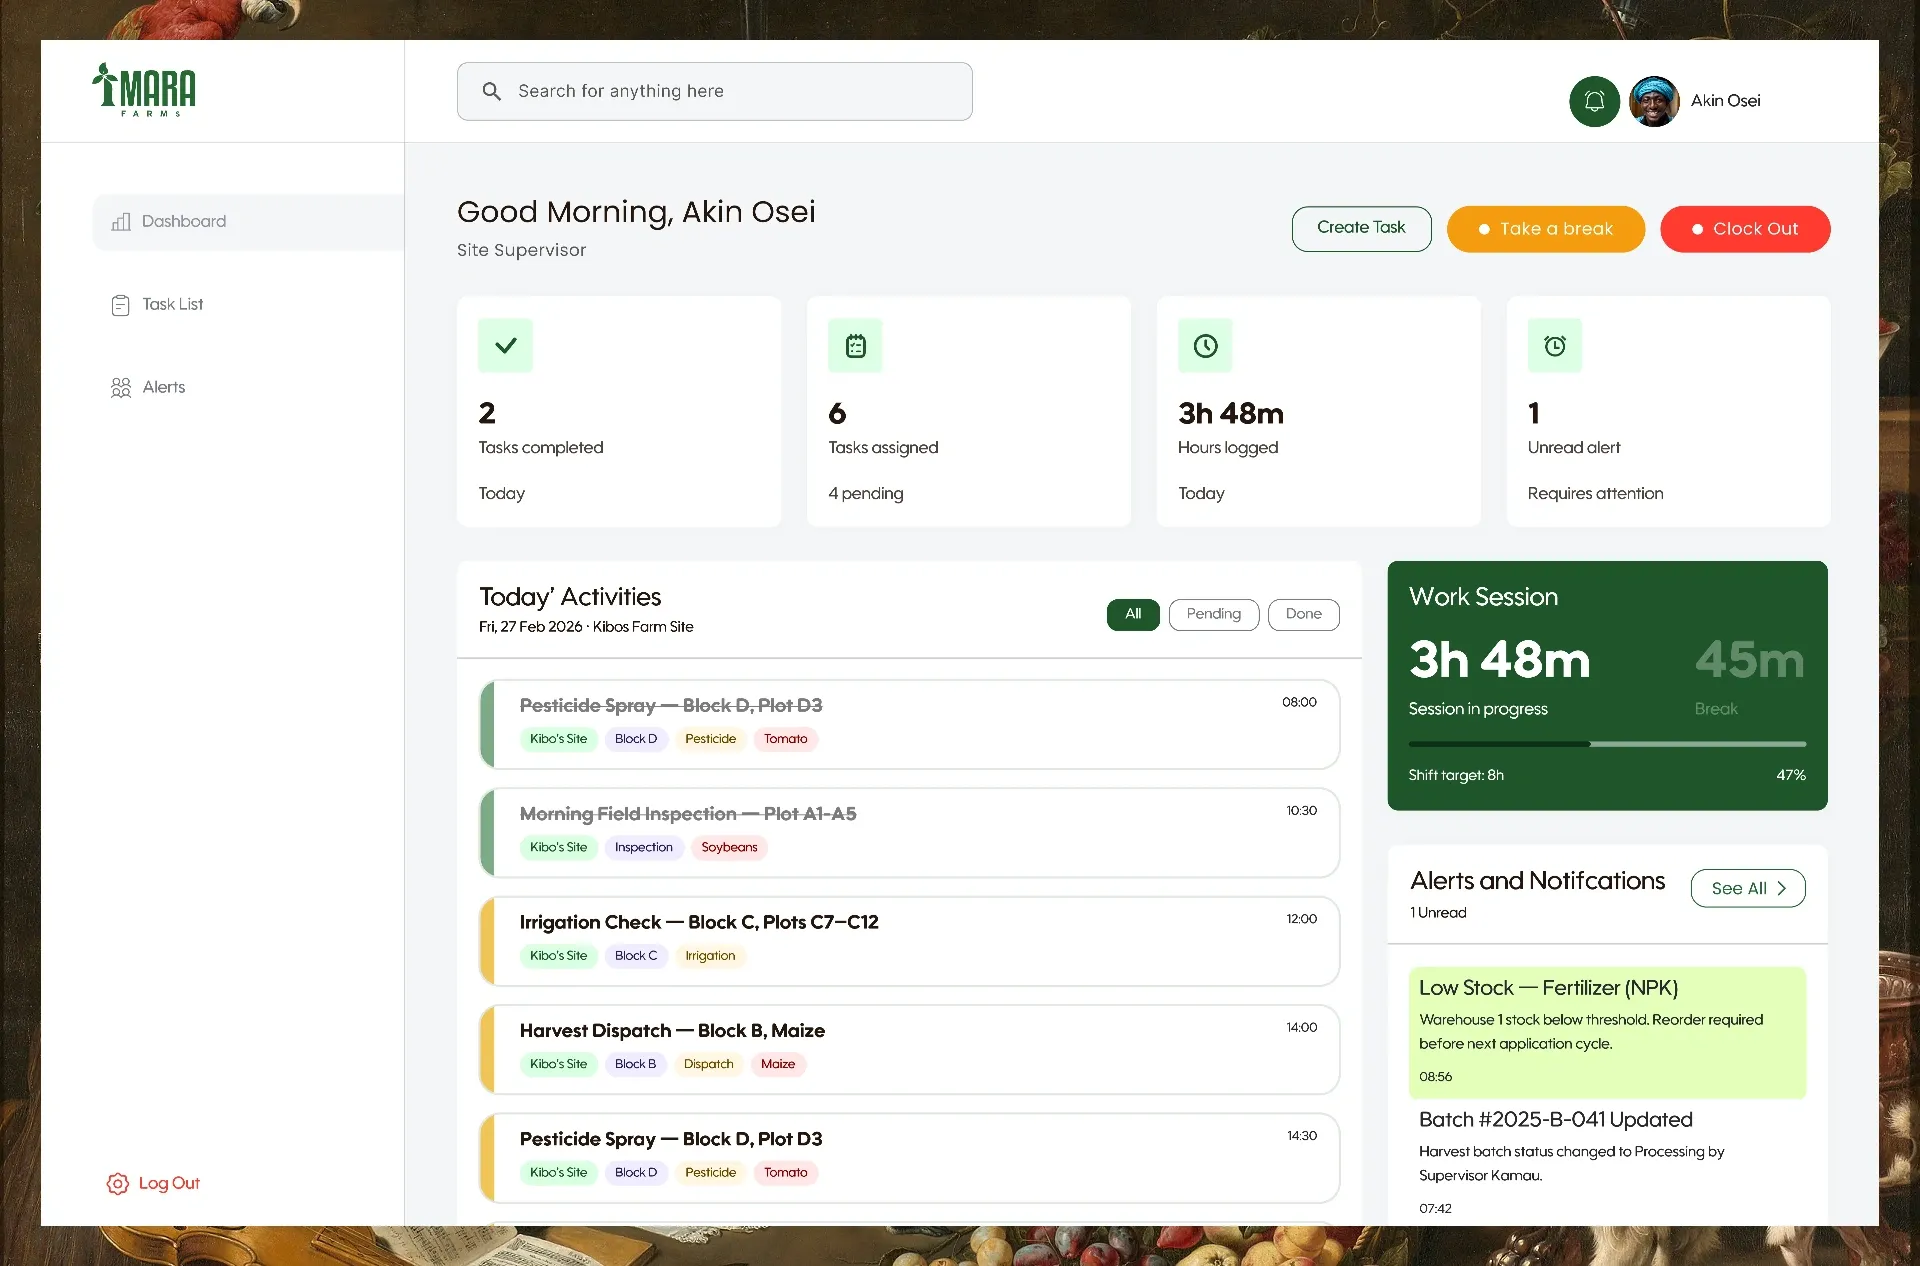Open Akin Osei's profile avatar
Image resolution: width=1920 pixels, height=1266 pixels.
1654,101
